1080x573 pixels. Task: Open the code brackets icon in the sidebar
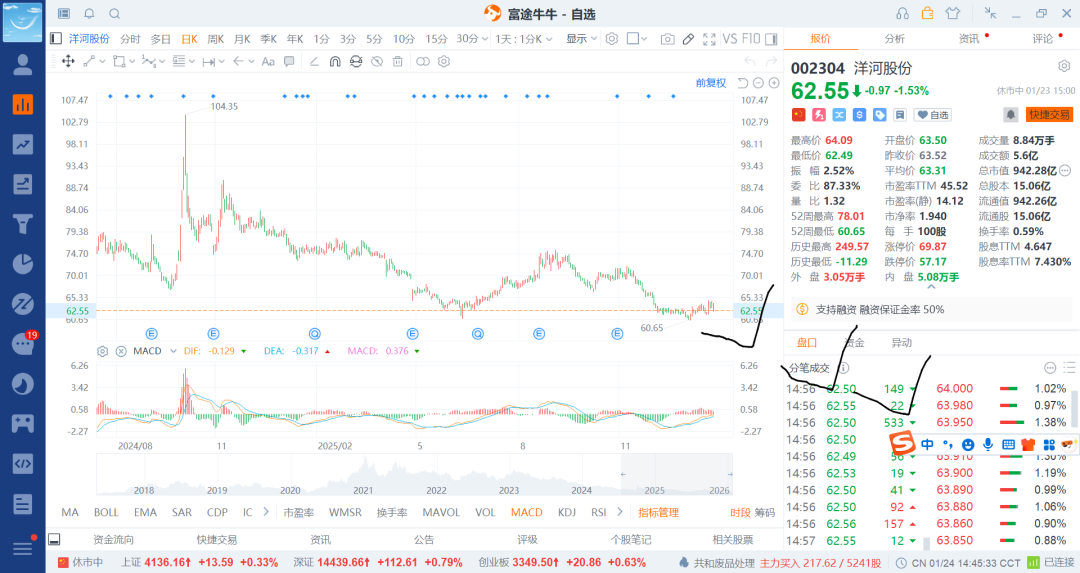tap(23, 463)
